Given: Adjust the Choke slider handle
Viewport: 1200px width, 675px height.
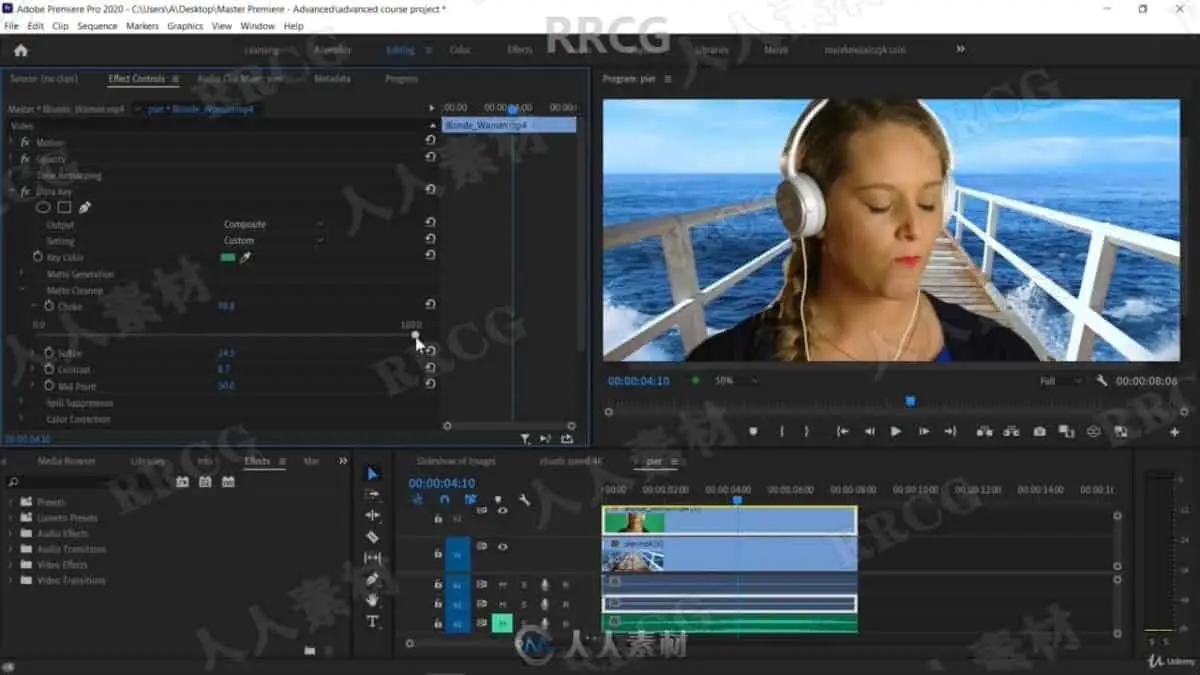Looking at the screenshot, I should [x=415, y=334].
